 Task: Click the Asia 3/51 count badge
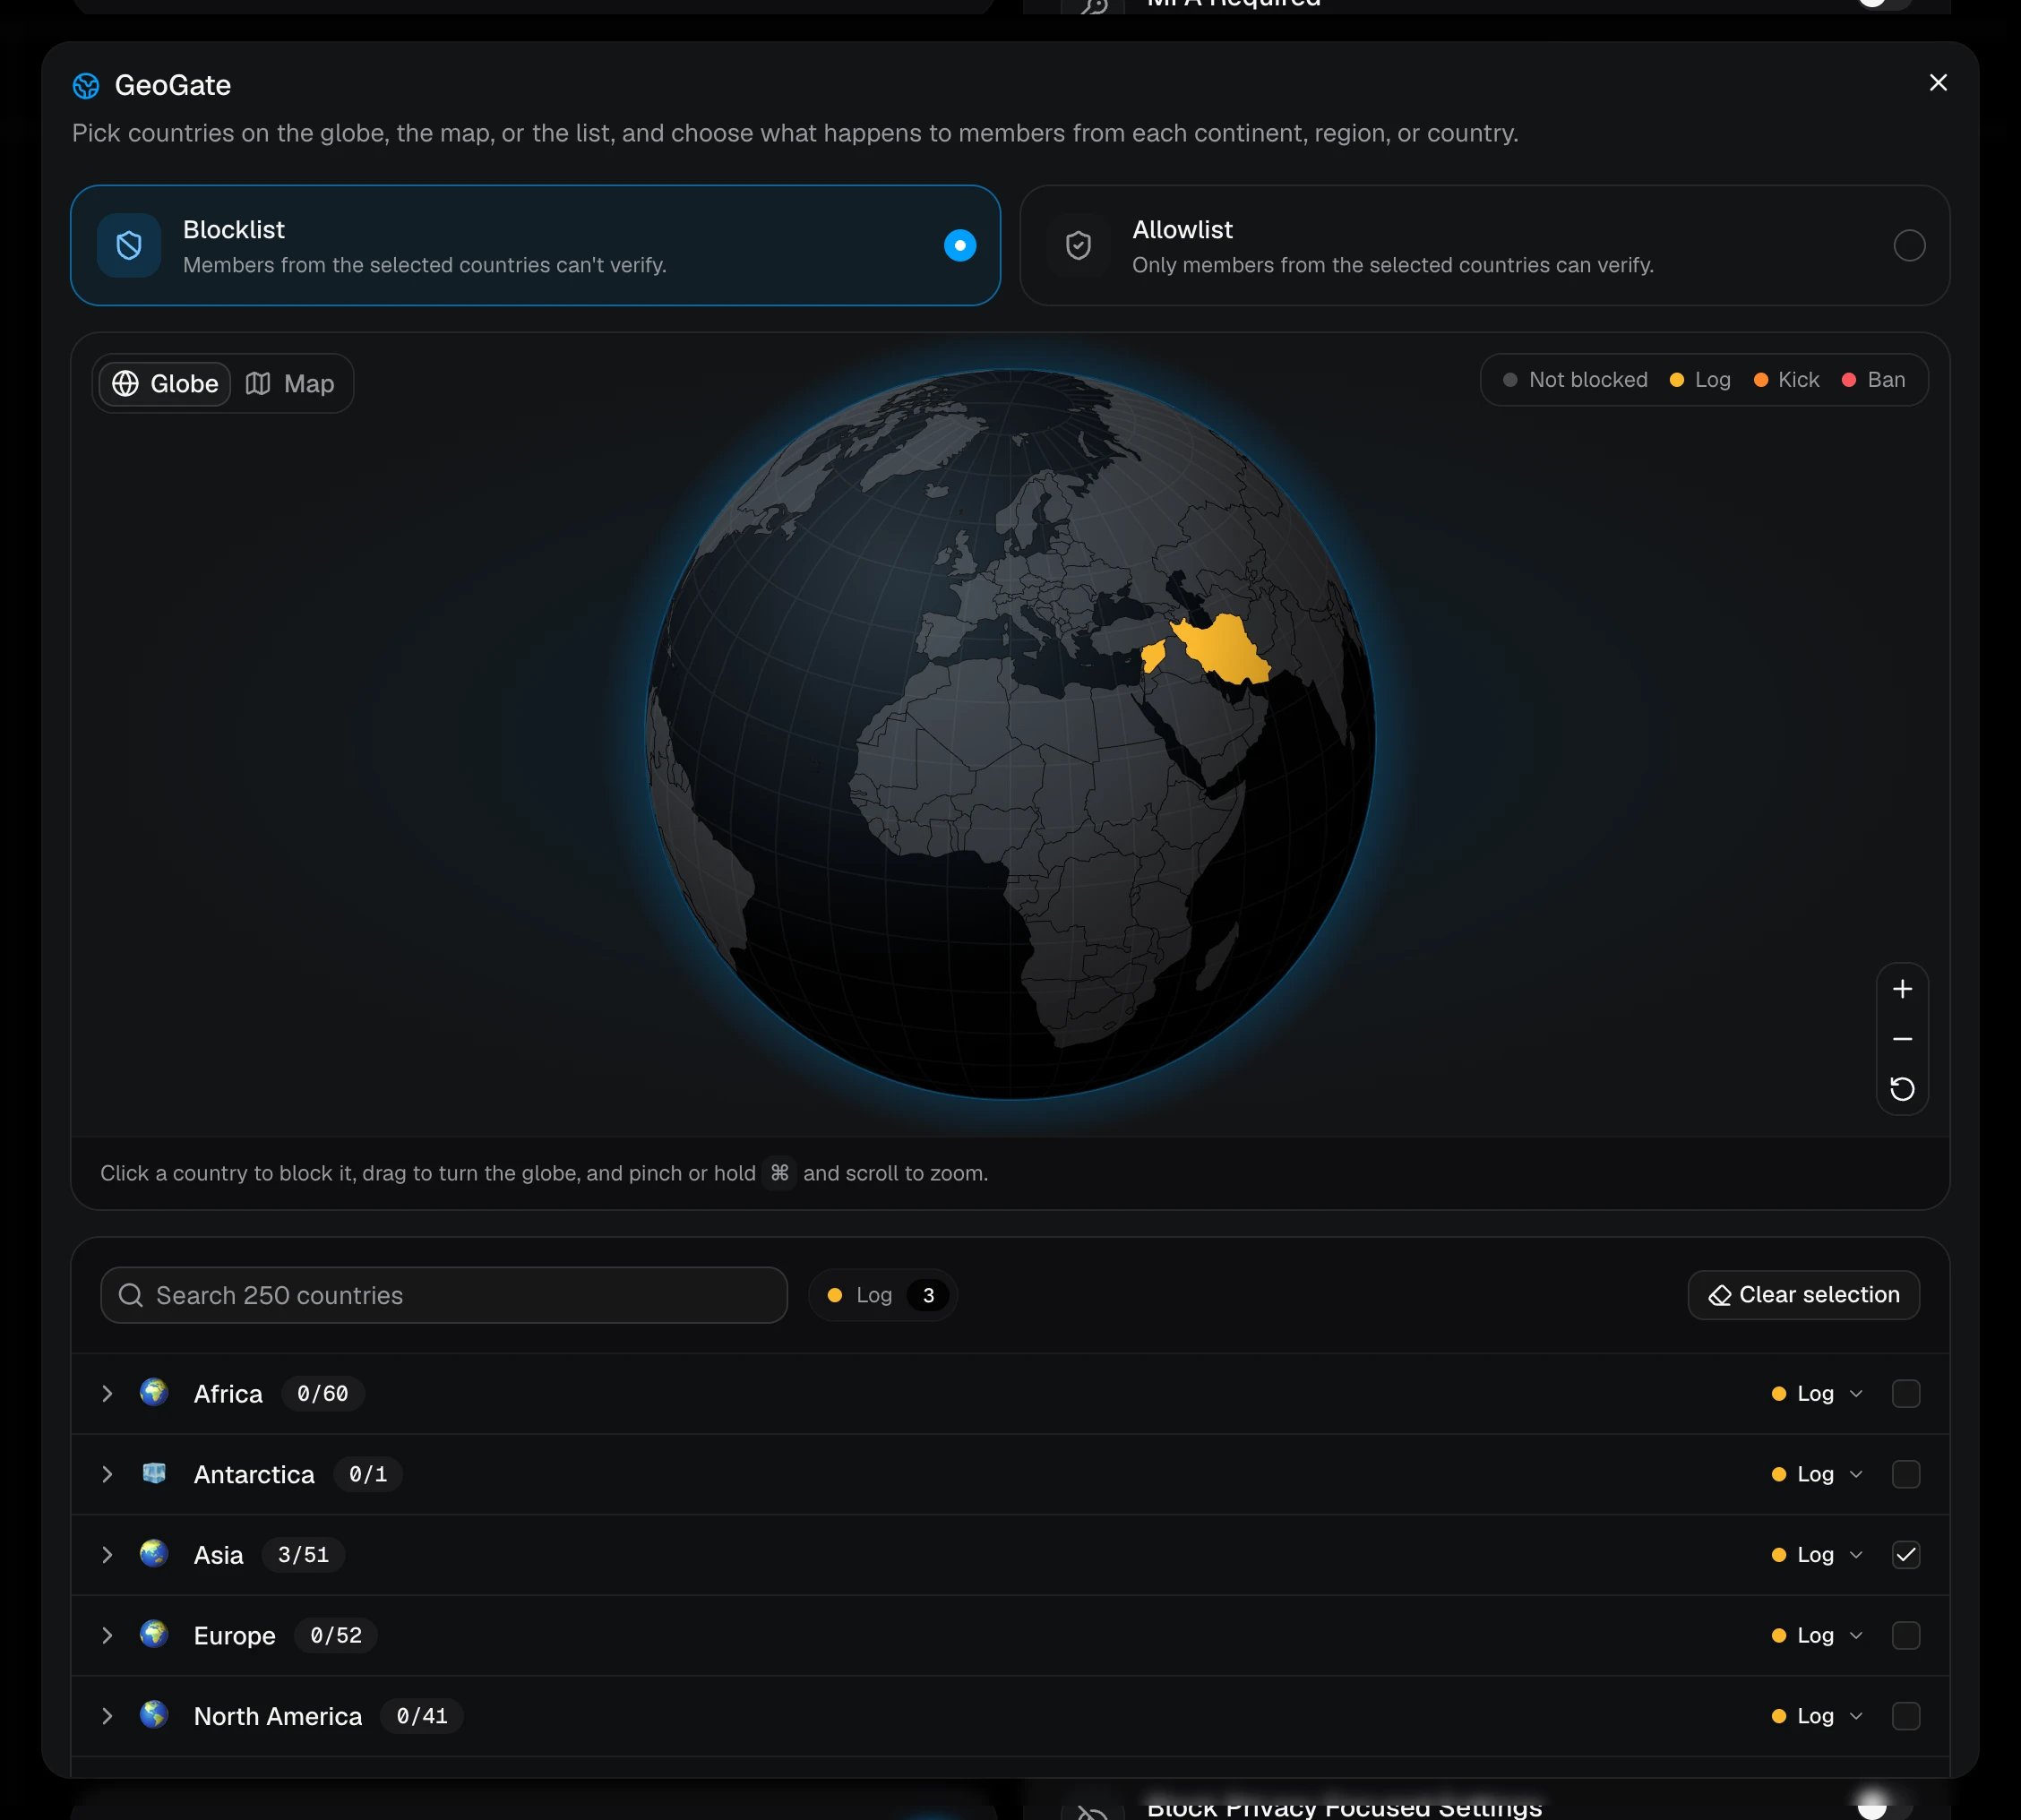(303, 1555)
